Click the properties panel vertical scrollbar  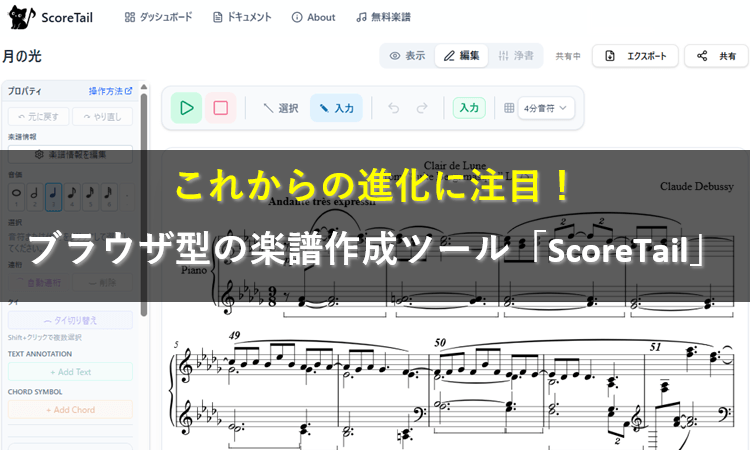[143, 200]
